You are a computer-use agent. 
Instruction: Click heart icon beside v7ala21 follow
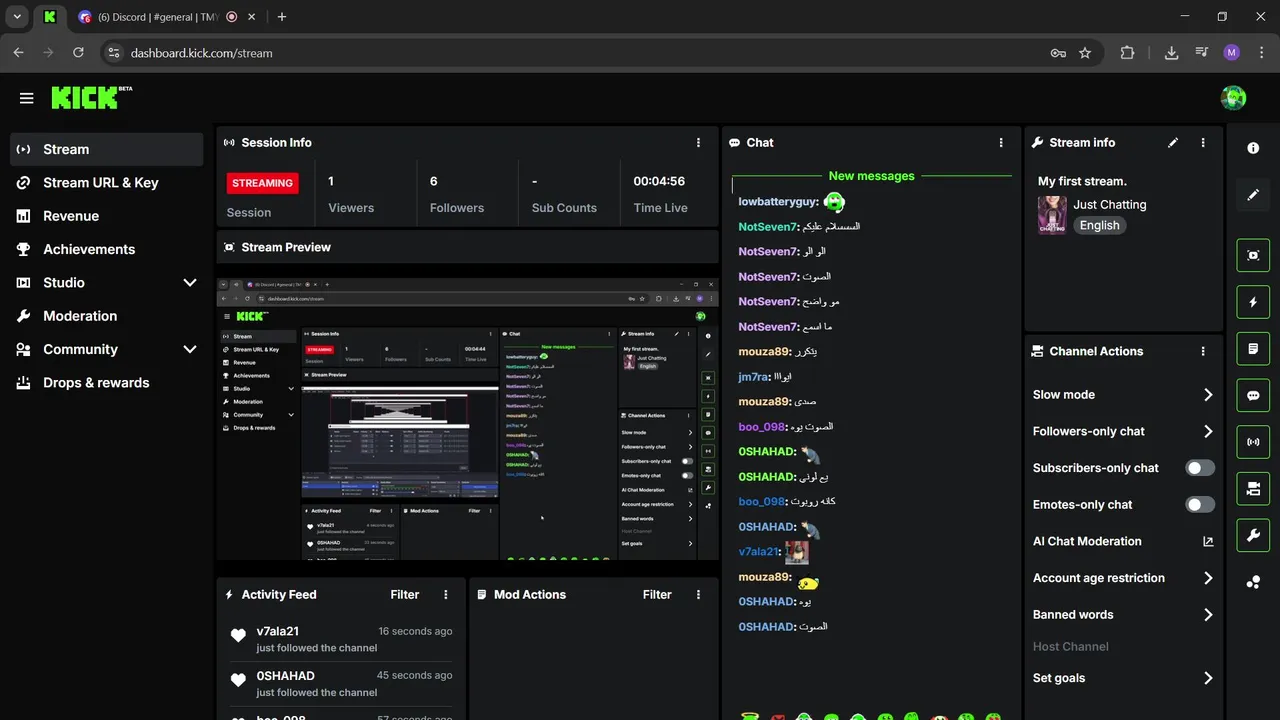coord(238,636)
